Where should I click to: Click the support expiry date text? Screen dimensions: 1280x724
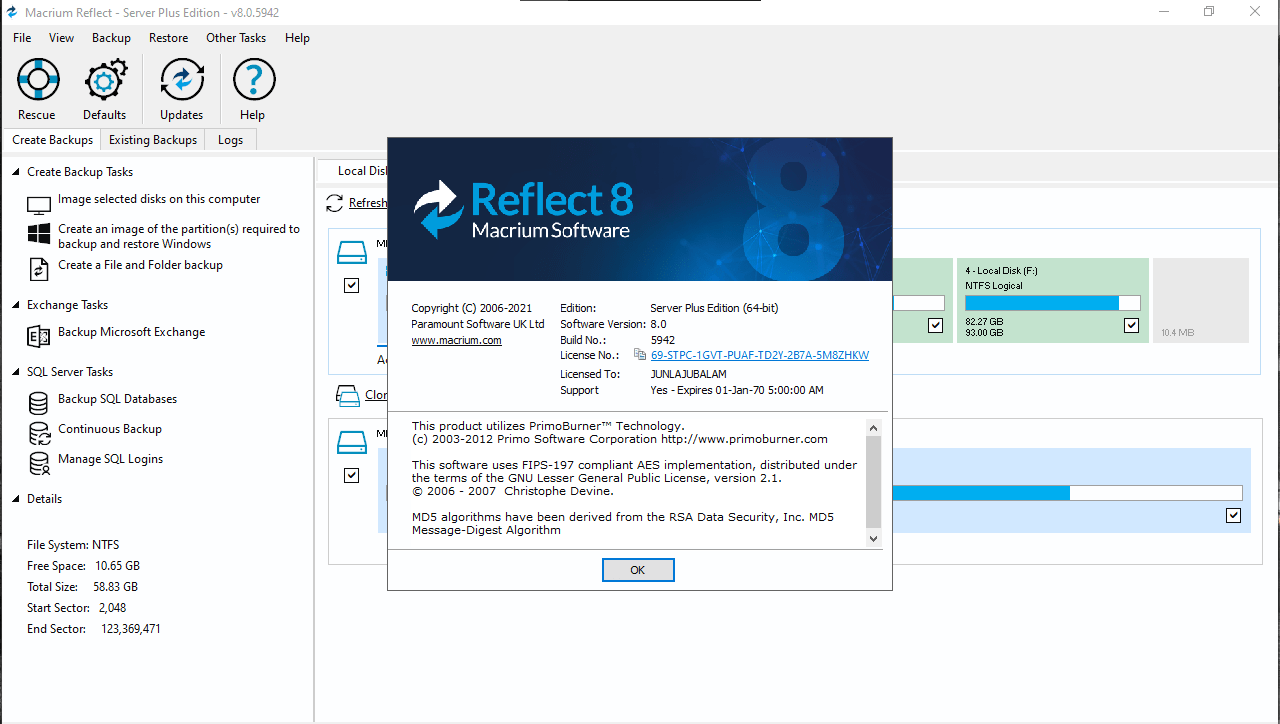point(737,390)
